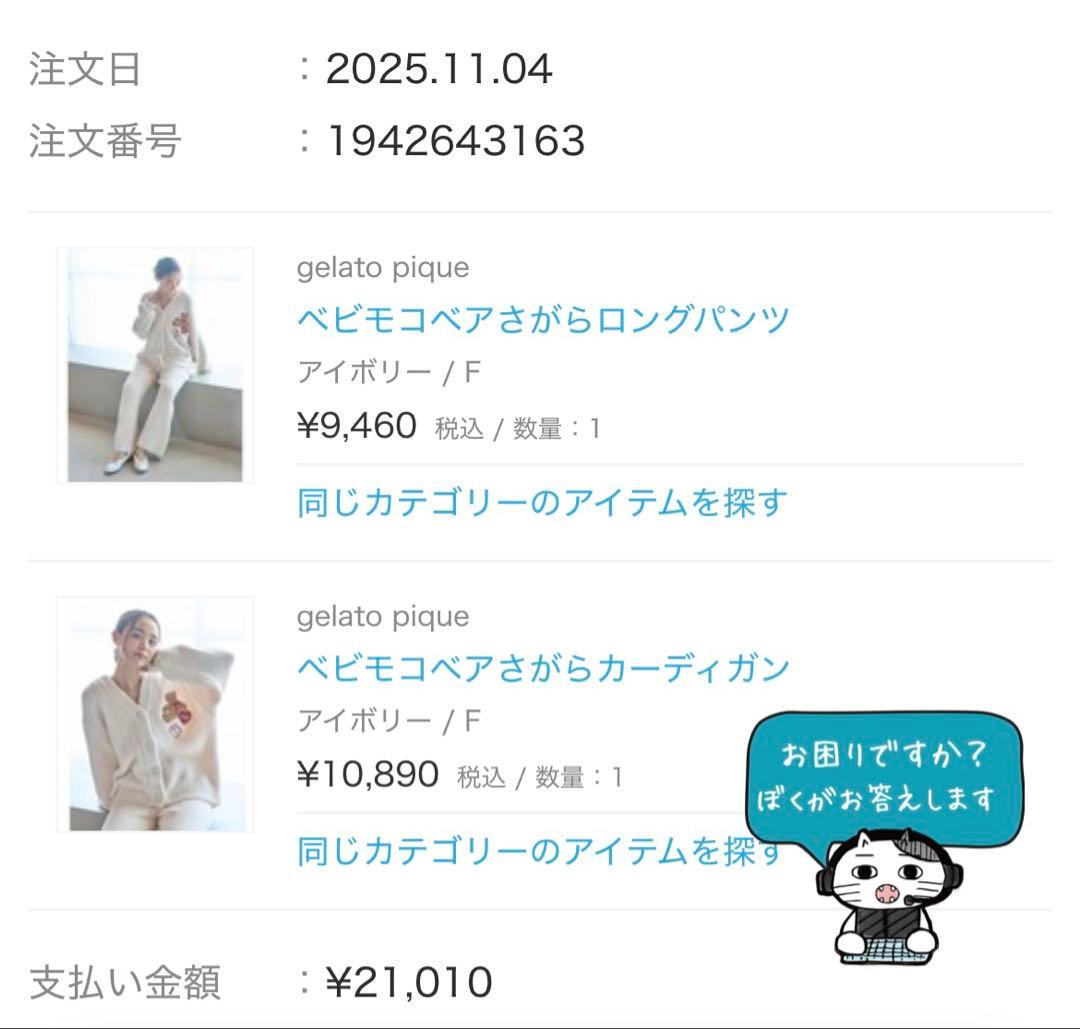This screenshot has height=1029, width=1080.
Task: Open ベビモコベアさがらカーディガン product link
Action: click(x=543, y=668)
